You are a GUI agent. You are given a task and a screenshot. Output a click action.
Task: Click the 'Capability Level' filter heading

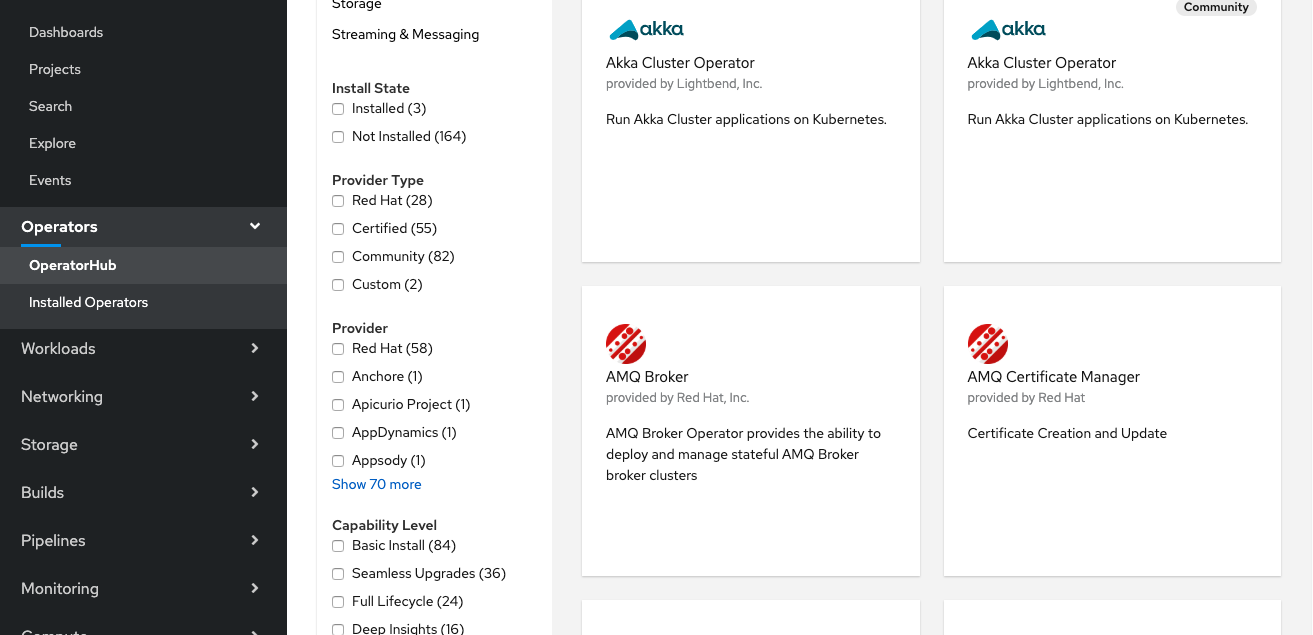click(x=385, y=526)
